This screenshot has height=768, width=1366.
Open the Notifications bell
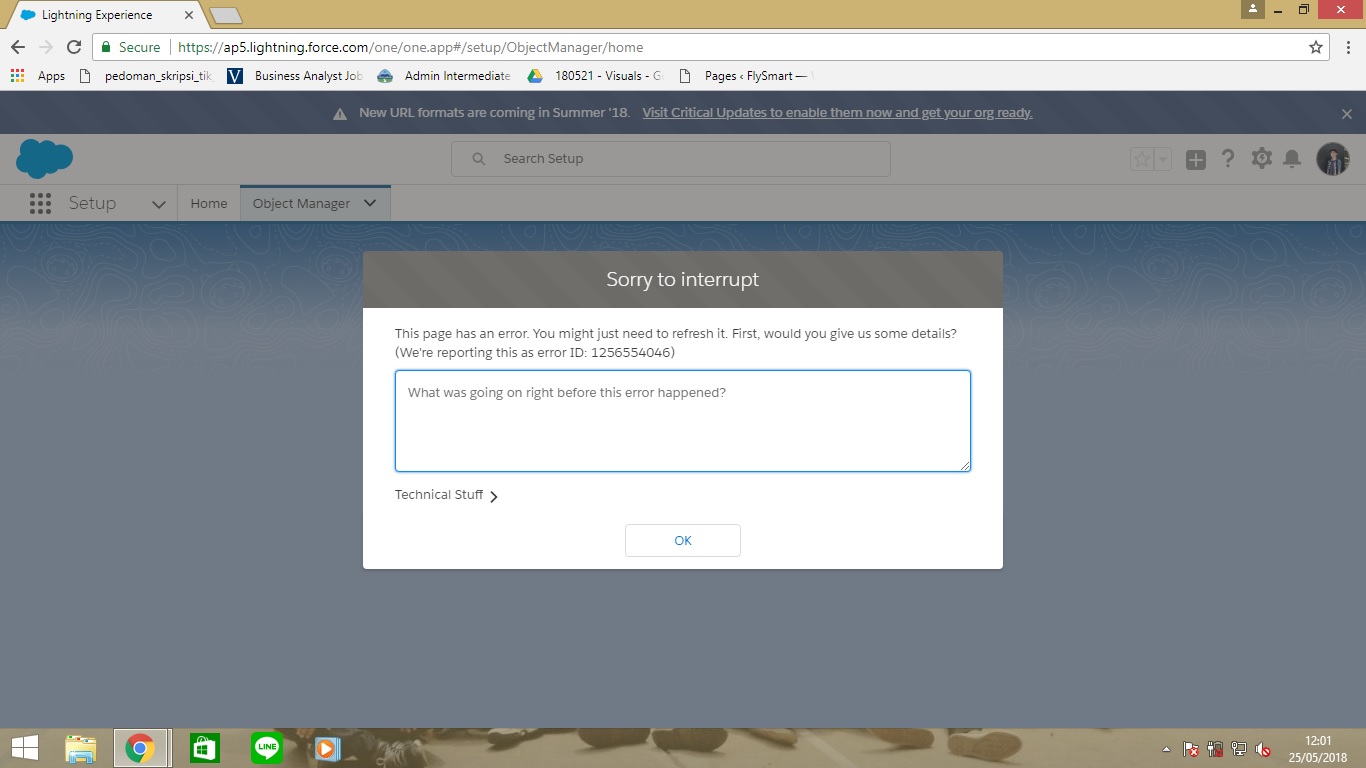tap(1292, 159)
